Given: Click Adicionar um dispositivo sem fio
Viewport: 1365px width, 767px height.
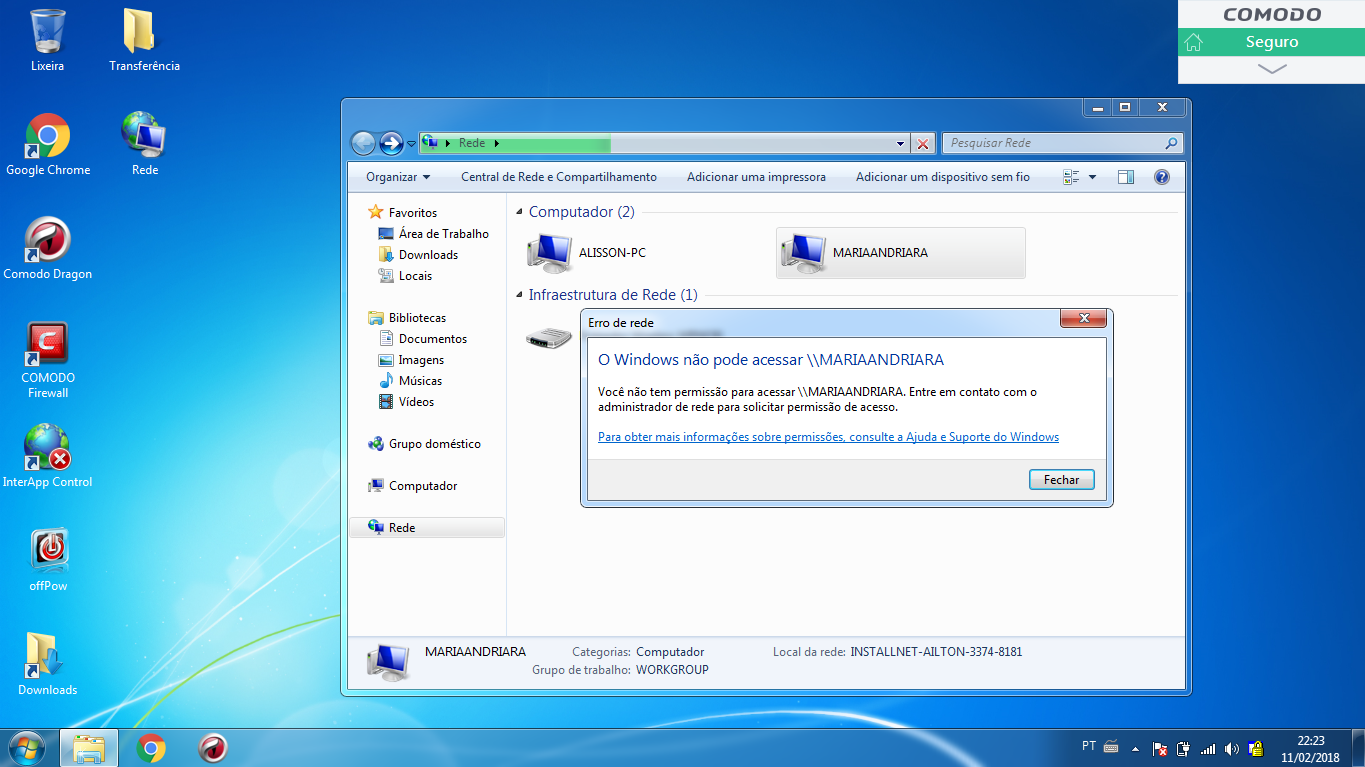Looking at the screenshot, I should pos(942,177).
